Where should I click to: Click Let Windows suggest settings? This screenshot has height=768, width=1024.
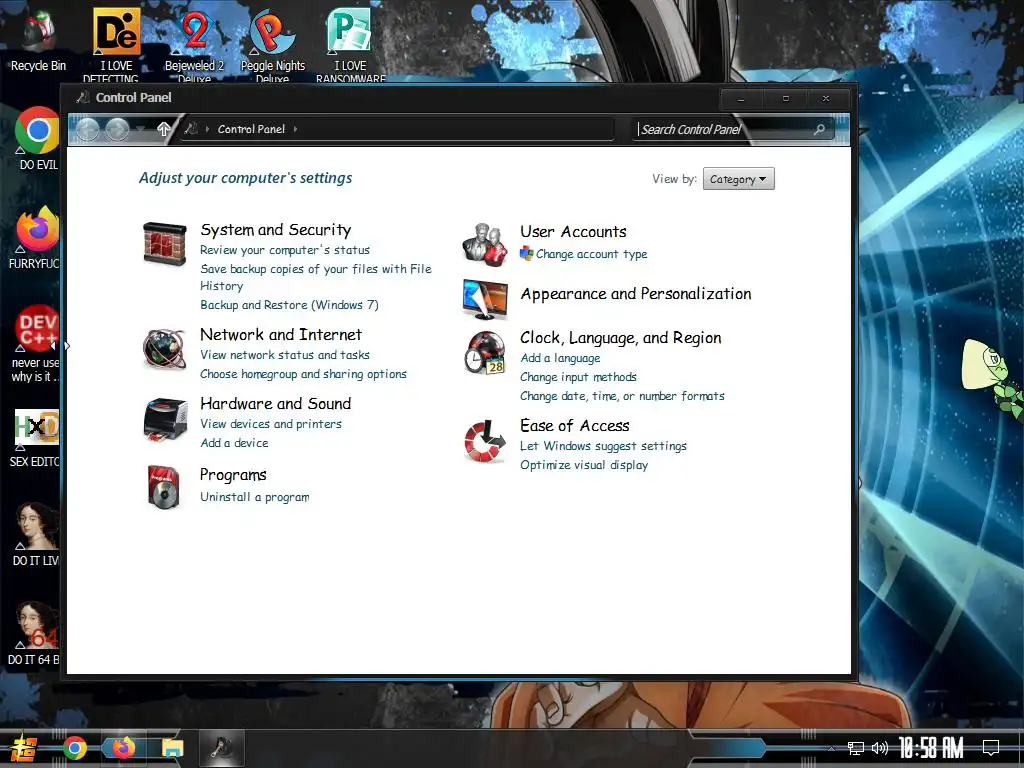[x=603, y=446]
